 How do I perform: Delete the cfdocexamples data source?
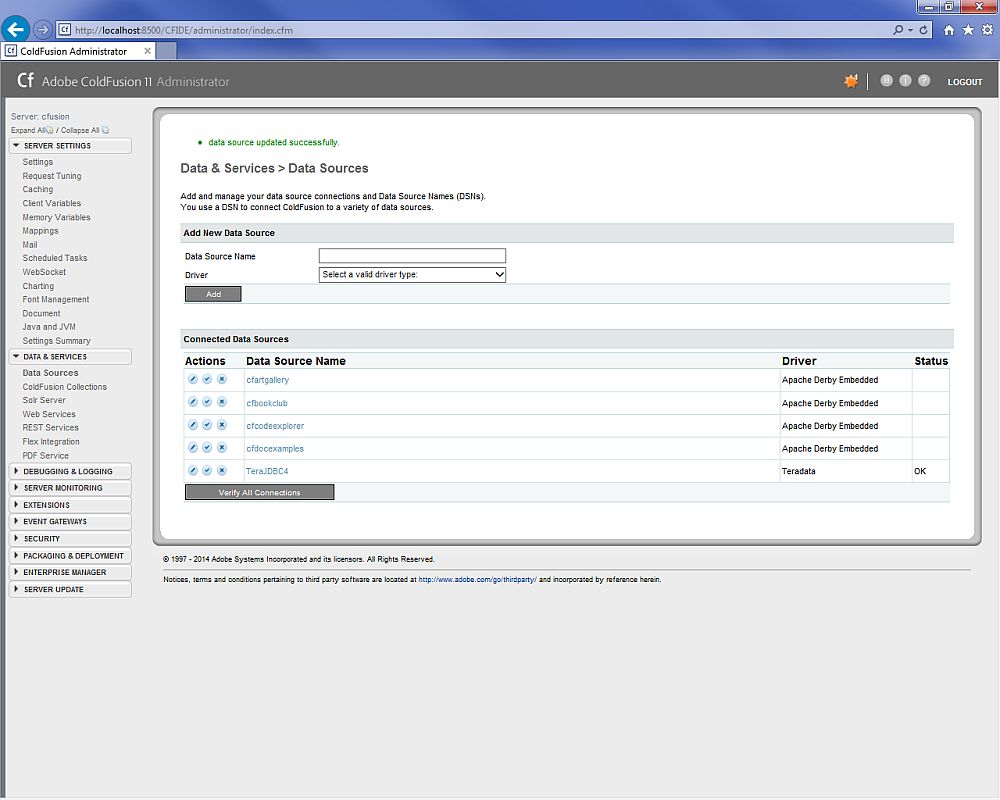pyautogui.click(x=222, y=448)
